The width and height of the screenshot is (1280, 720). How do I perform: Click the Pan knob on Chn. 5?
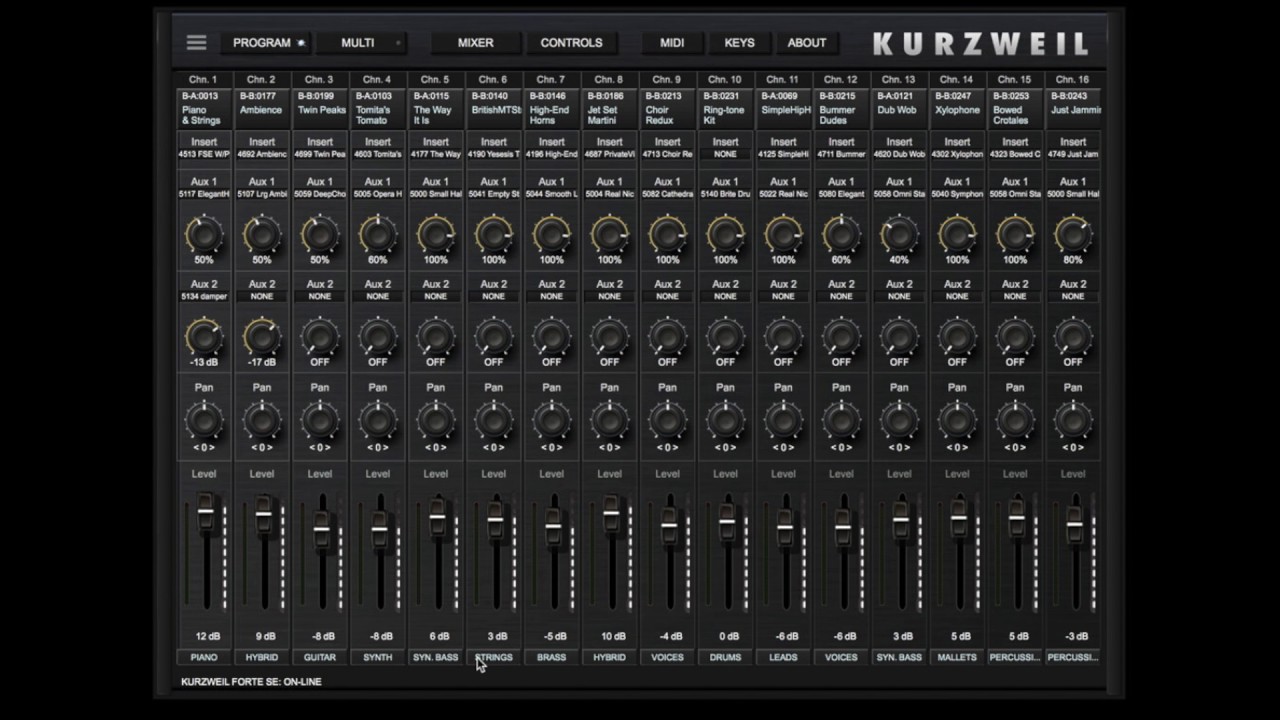click(436, 422)
